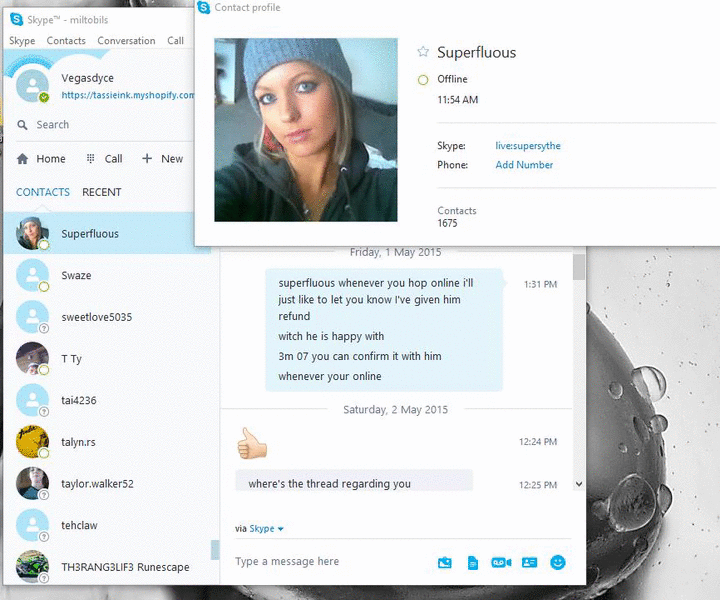Open the Conversation menu
Image resolution: width=720 pixels, height=600 pixels.
point(126,40)
